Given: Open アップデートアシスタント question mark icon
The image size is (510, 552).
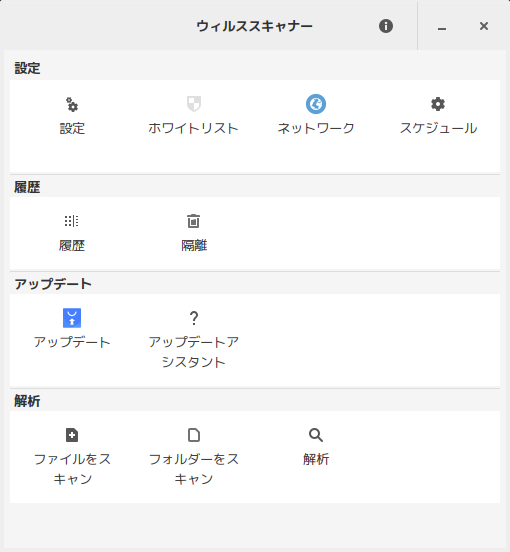Looking at the screenshot, I should (194, 318).
